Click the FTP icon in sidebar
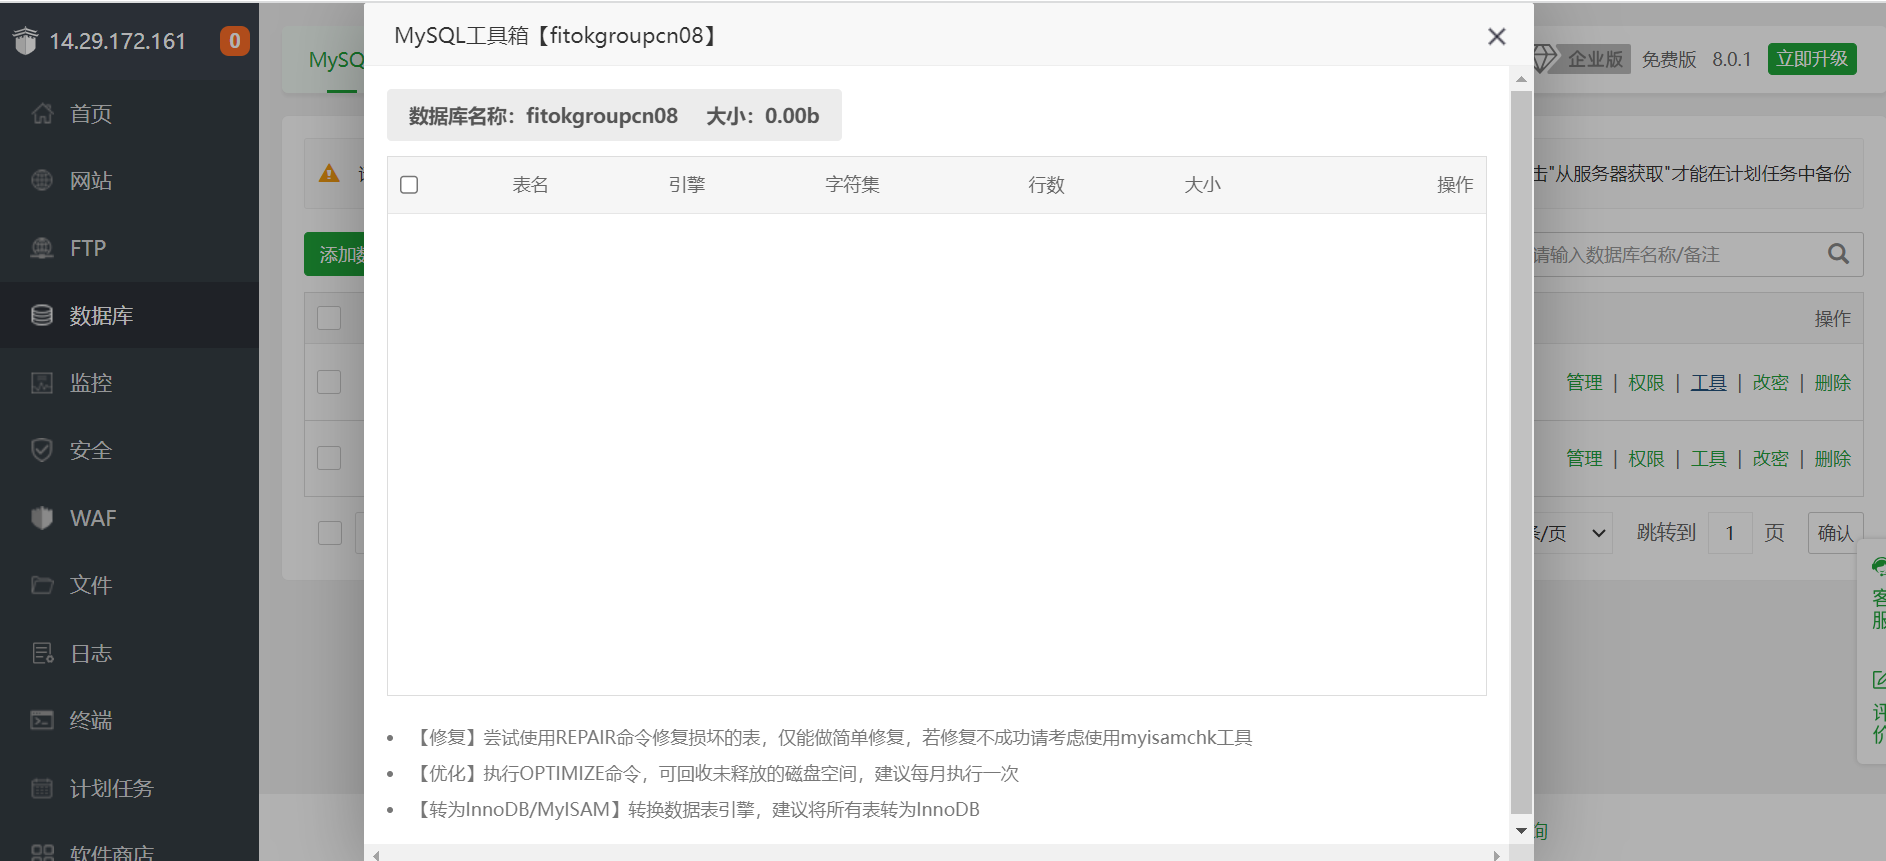 (x=42, y=248)
